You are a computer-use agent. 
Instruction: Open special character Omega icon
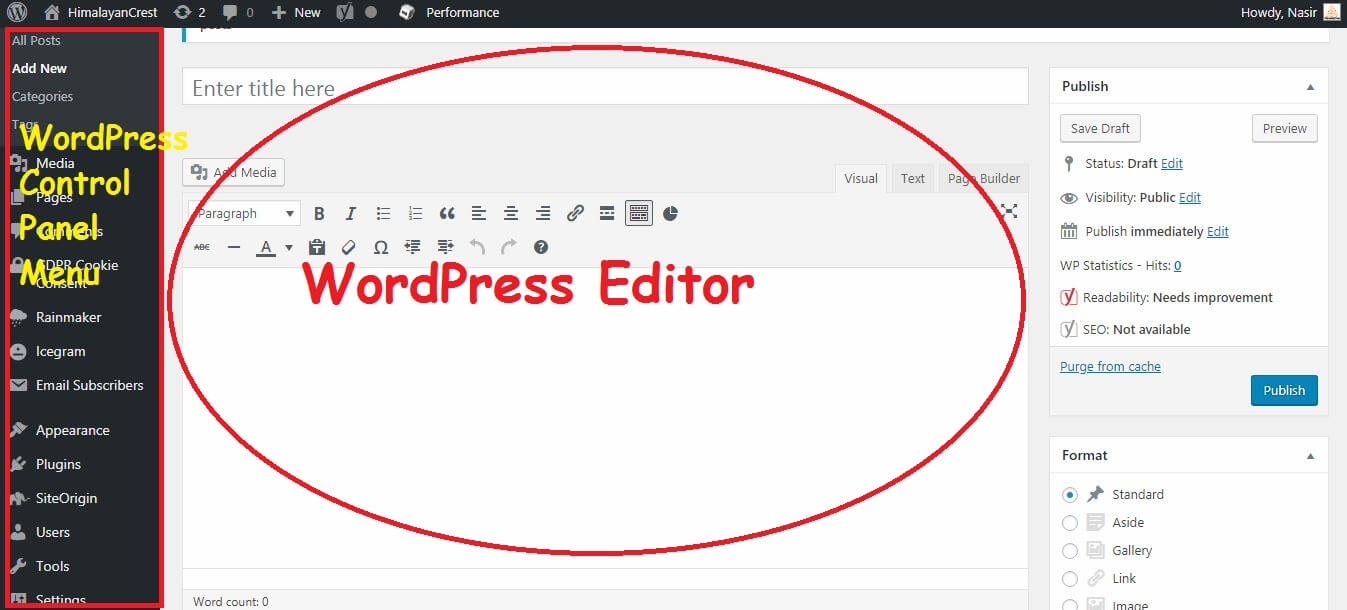click(381, 247)
